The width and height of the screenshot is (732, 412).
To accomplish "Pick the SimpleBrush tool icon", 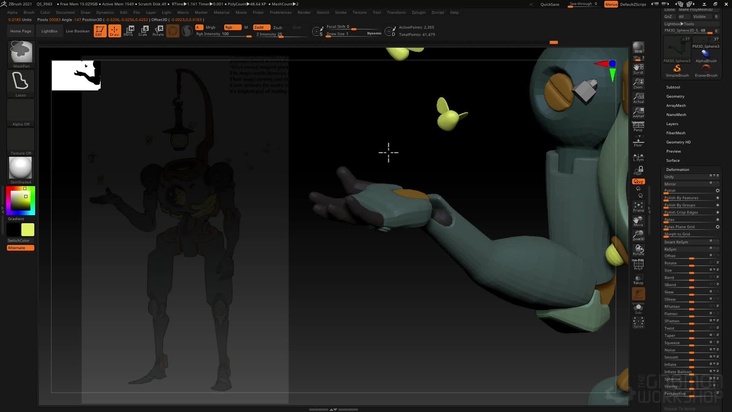I will pyautogui.click(x=677, y=69).
